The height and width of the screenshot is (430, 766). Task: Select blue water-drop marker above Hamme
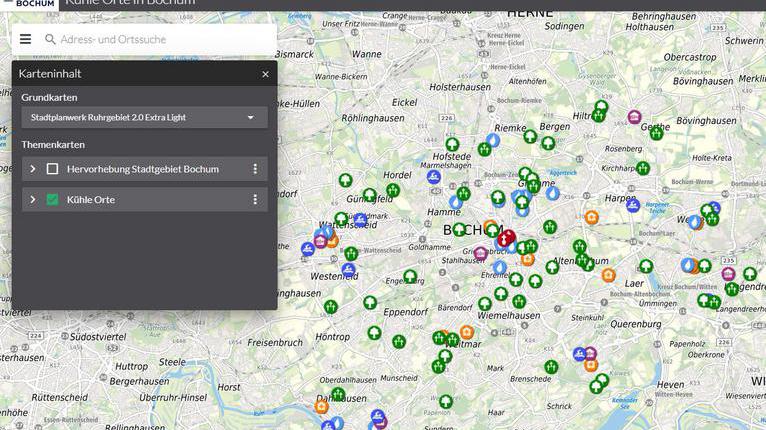pyautogui.click(x=455, y=202)
